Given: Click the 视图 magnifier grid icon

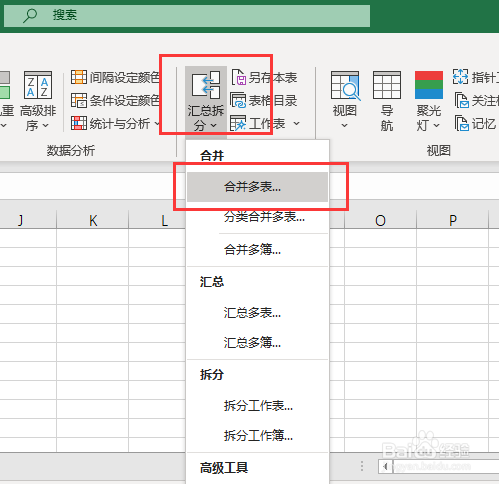Looking at the screenshot, I should (345, 85).
